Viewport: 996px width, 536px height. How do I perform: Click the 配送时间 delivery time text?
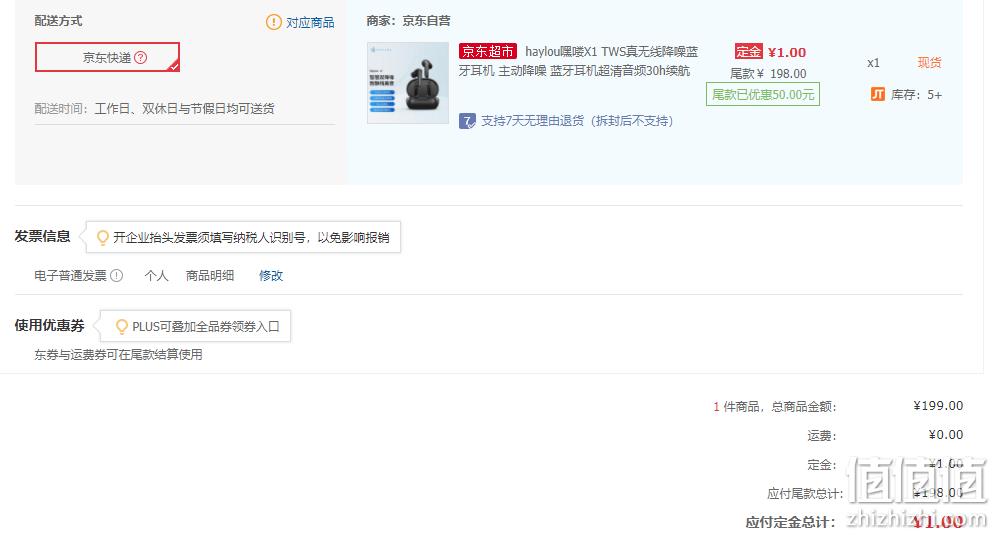pos(154,109)
